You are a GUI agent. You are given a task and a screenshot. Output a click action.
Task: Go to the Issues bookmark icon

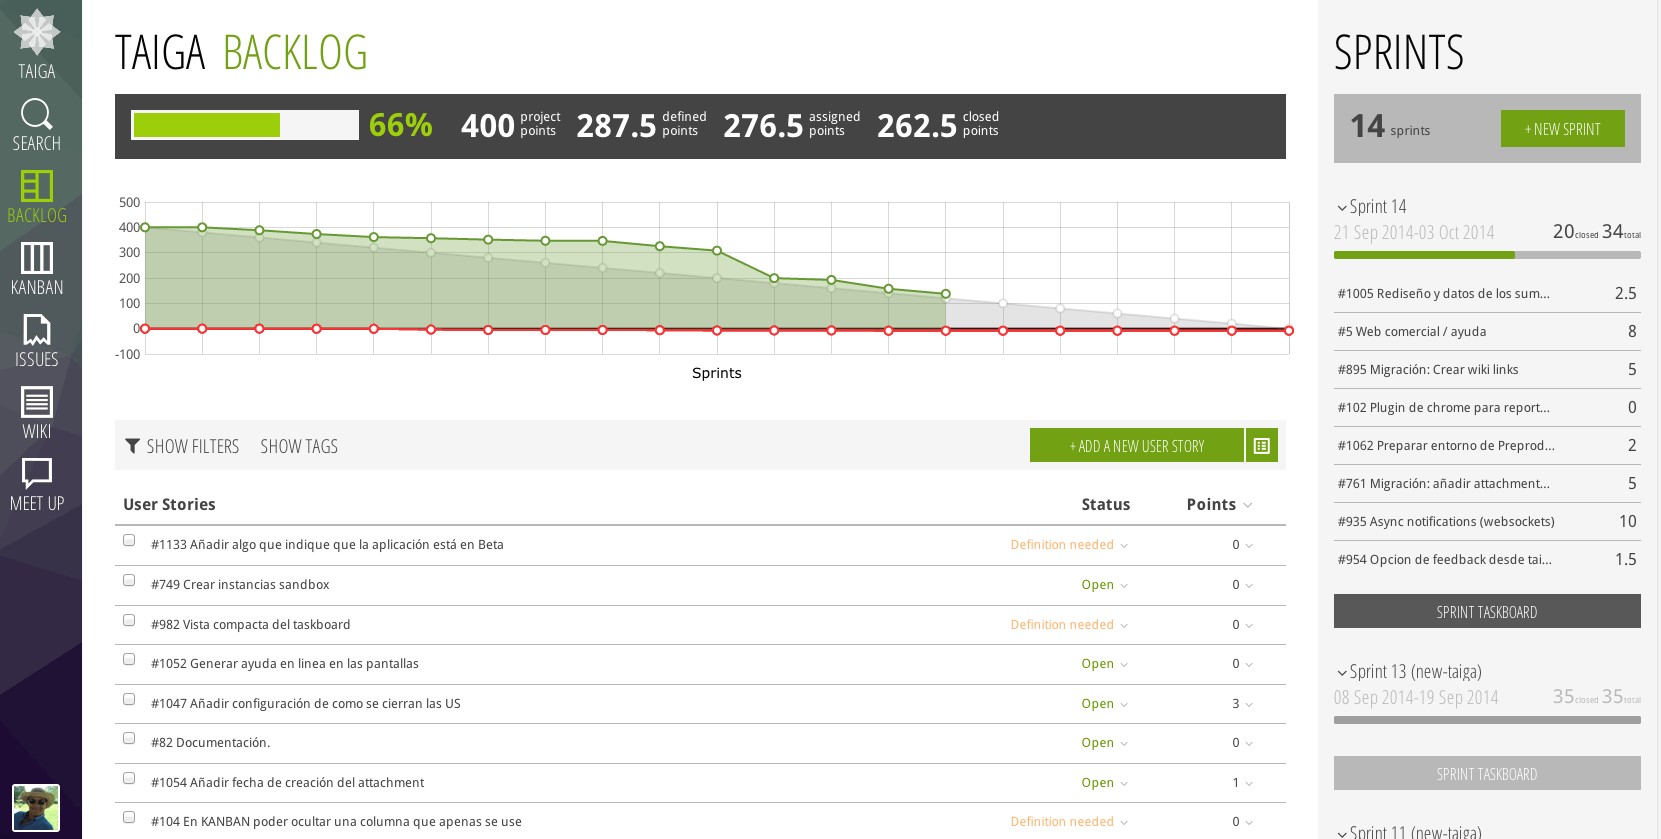[x=37, y=330]
